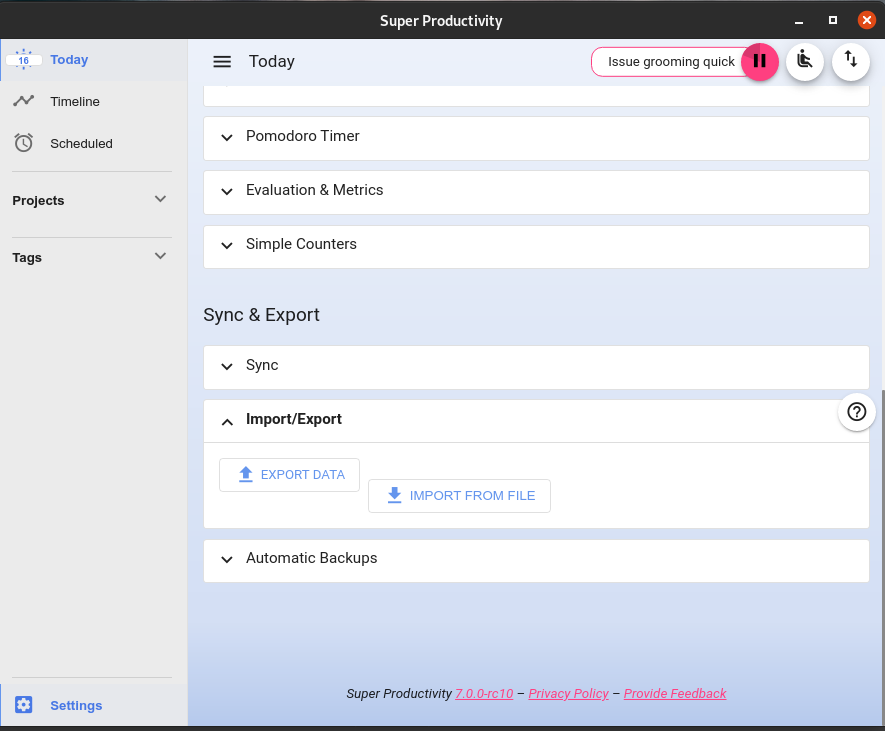
Task: Open the Provide Feedback link
Action: (x=675, y=694)
